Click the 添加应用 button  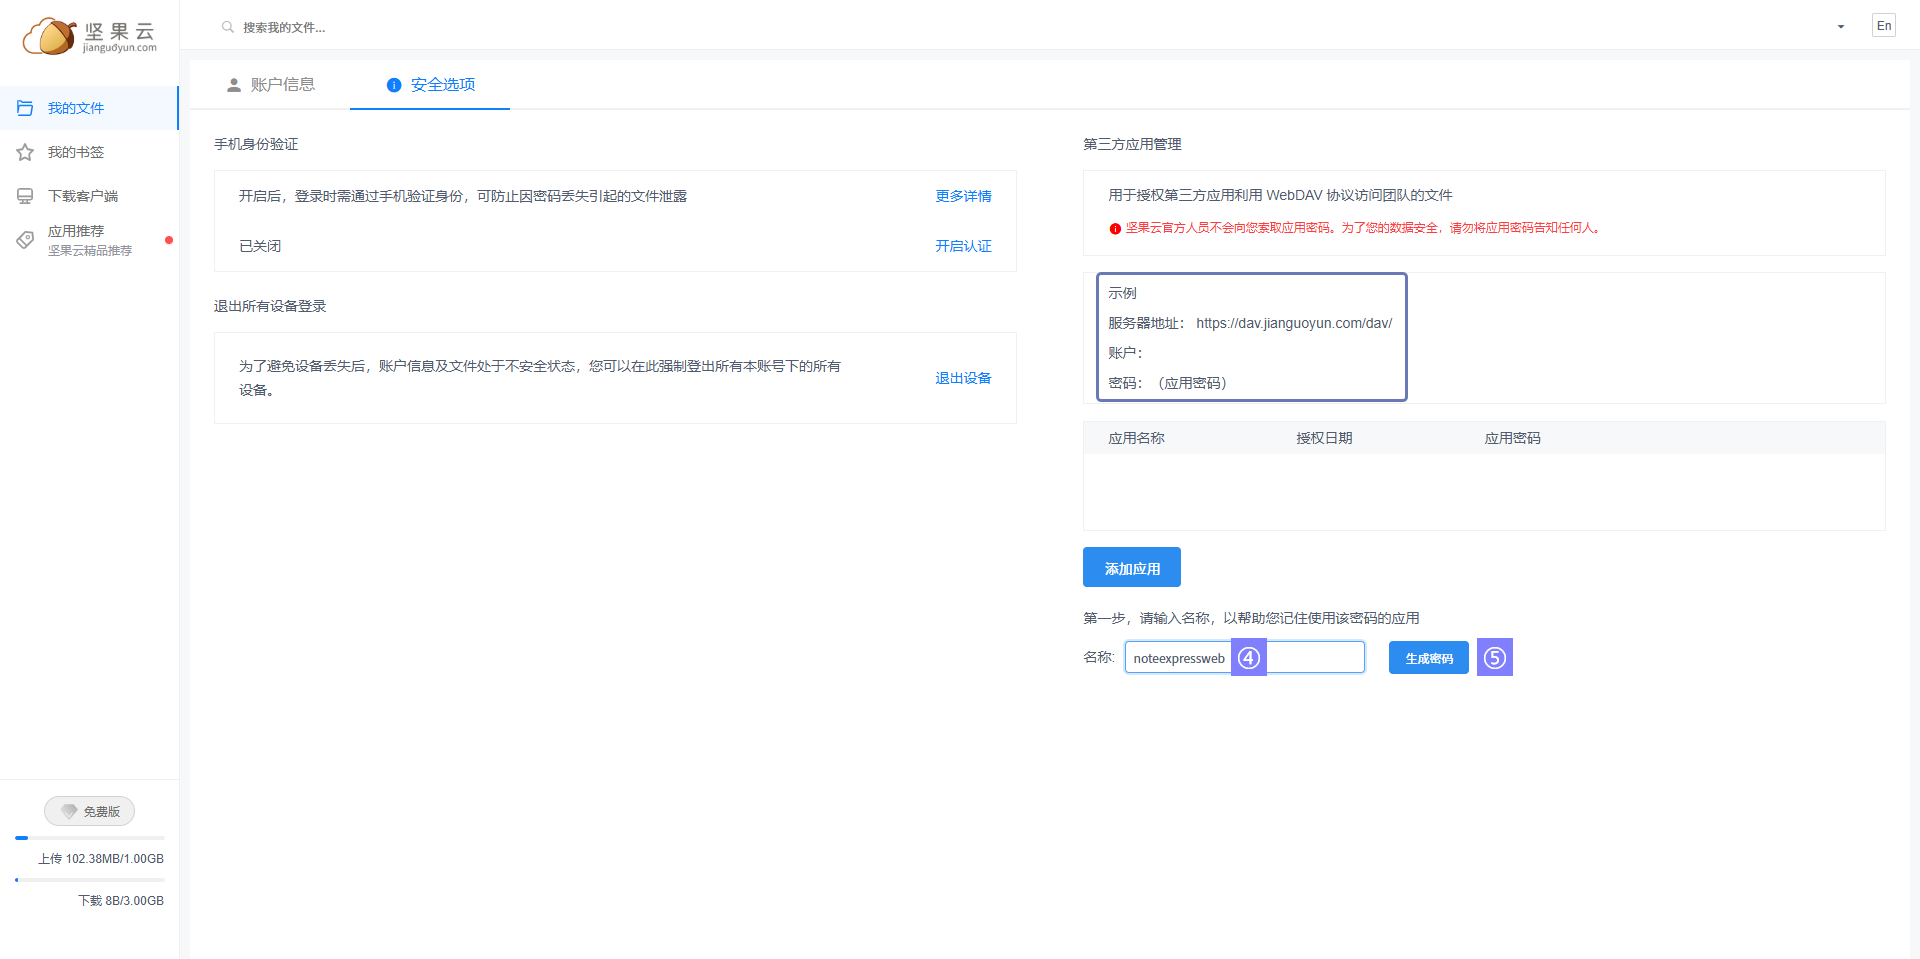point(1131,568)
